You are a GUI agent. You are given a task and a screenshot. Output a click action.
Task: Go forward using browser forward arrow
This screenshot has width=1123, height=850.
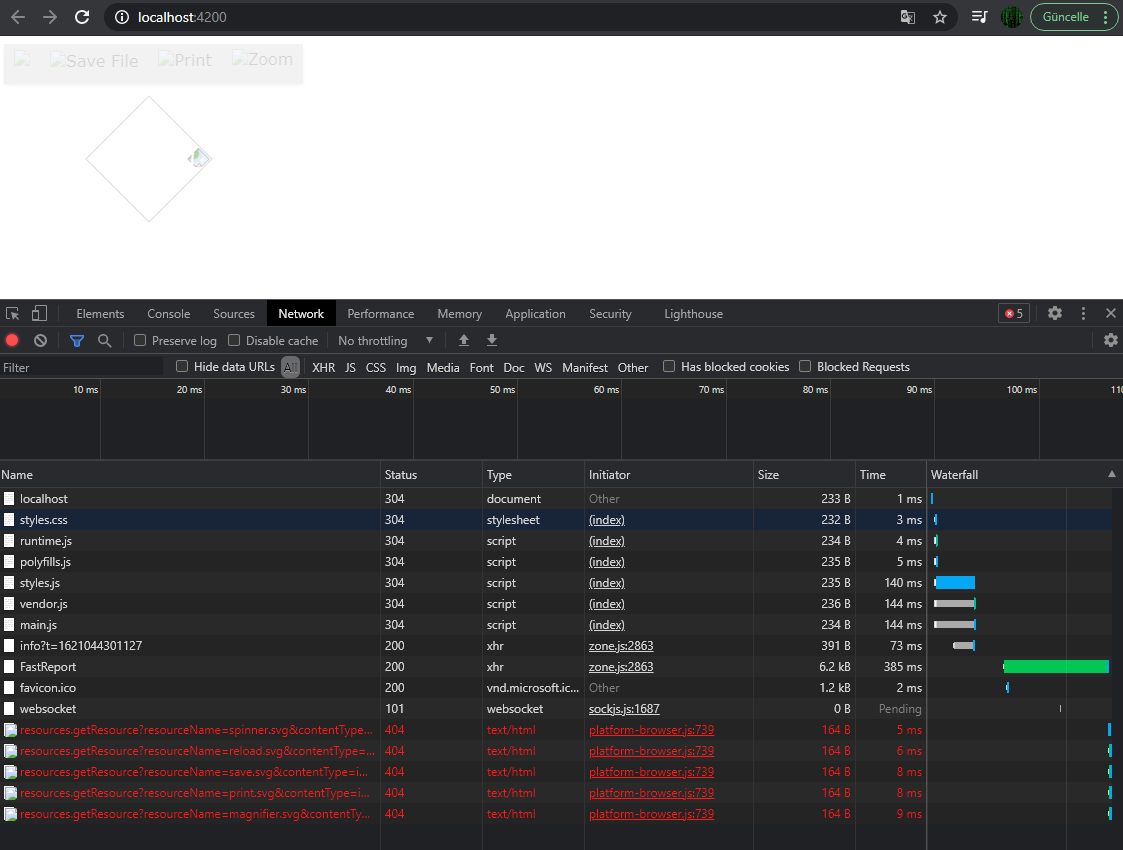click(x=49, y=17)
